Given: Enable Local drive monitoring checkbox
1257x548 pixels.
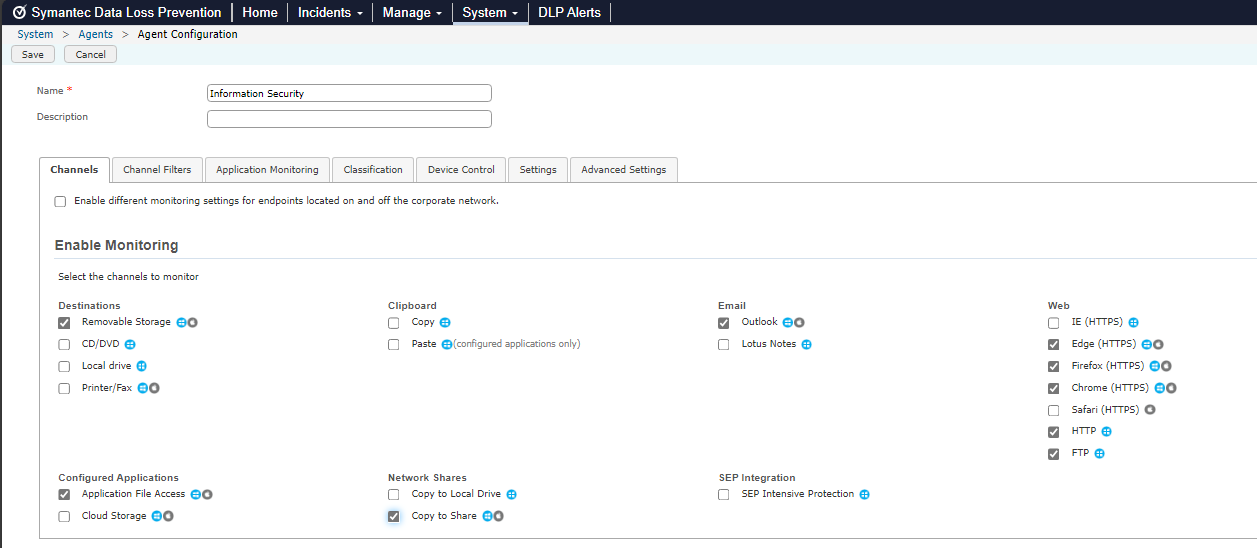Looking at the screenshot, I should point(64,367).
